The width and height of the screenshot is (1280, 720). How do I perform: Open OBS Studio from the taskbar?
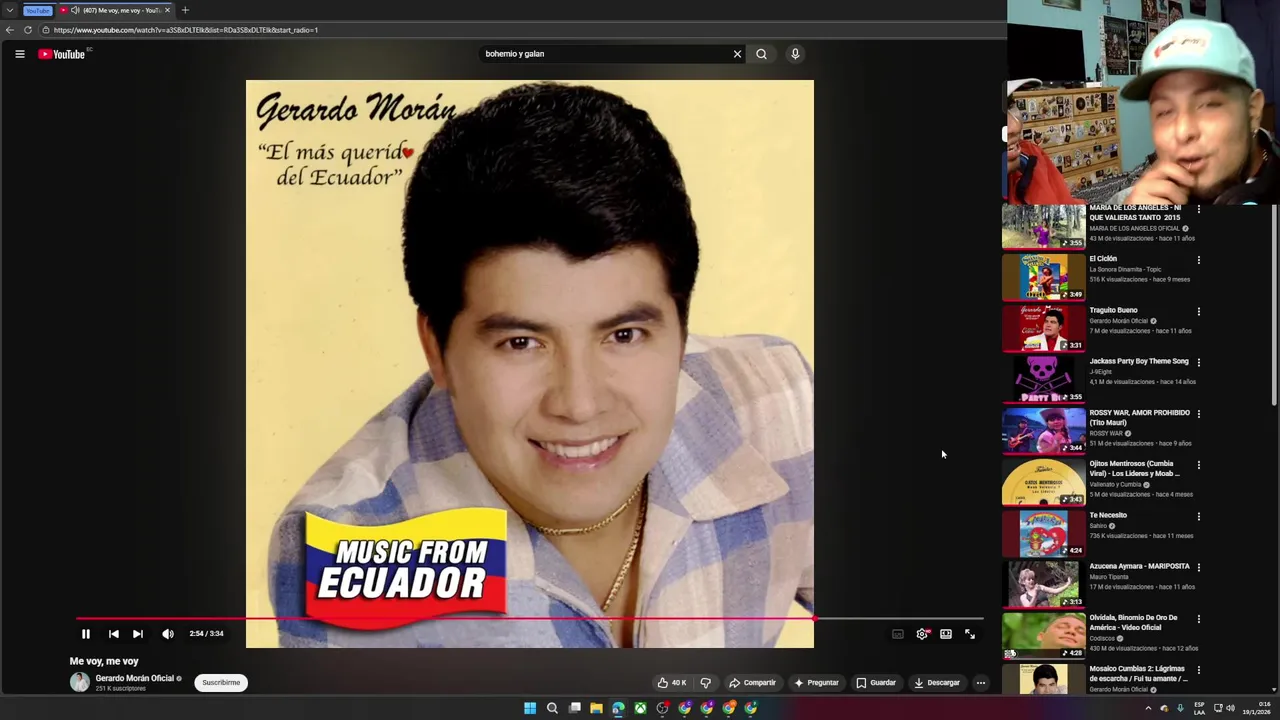tap(662, 708)
